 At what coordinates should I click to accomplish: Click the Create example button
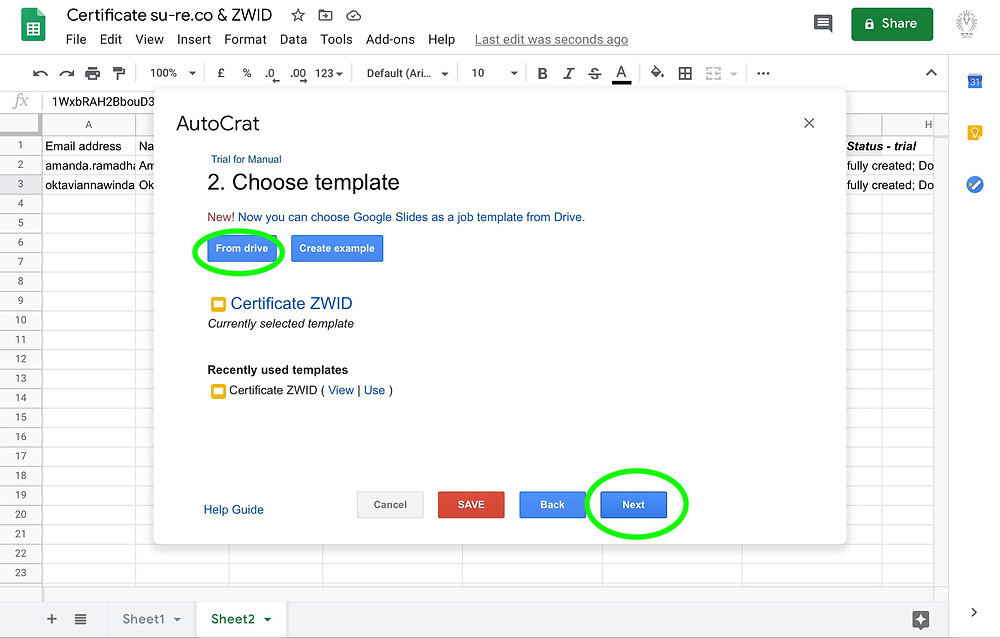(337, 248)
